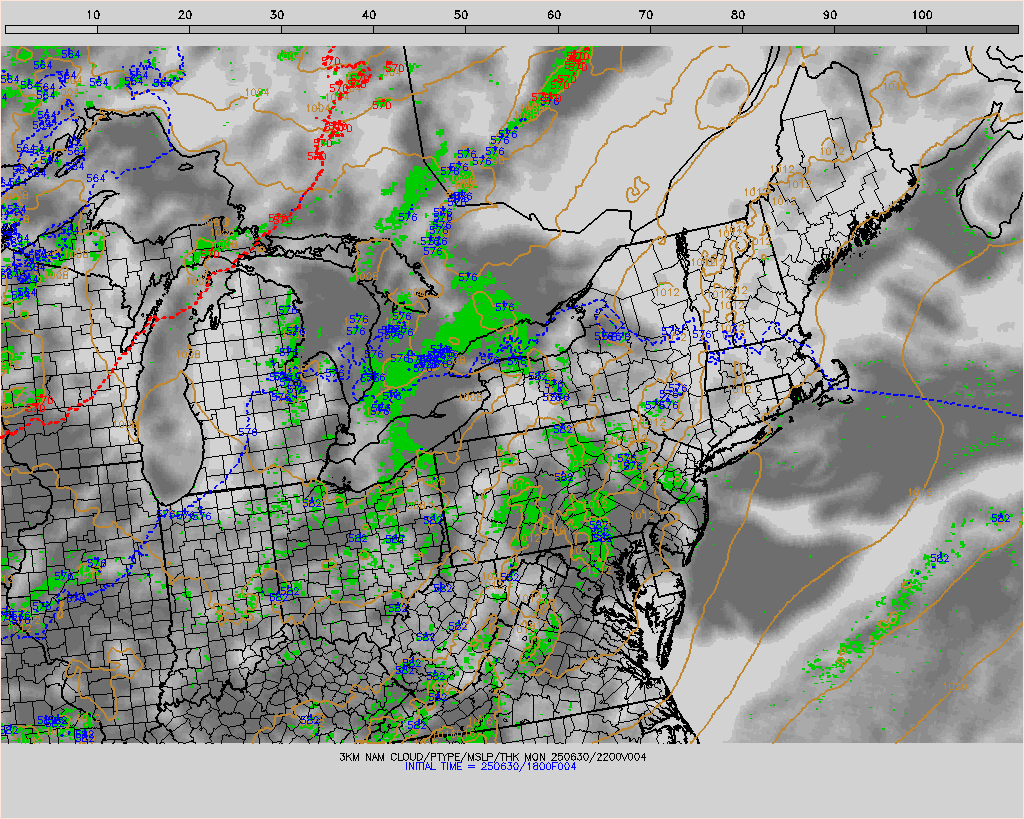Click the cloud scale label 30
The image size is (1024, 819).
pyautogui.click(x=278, y=15)
